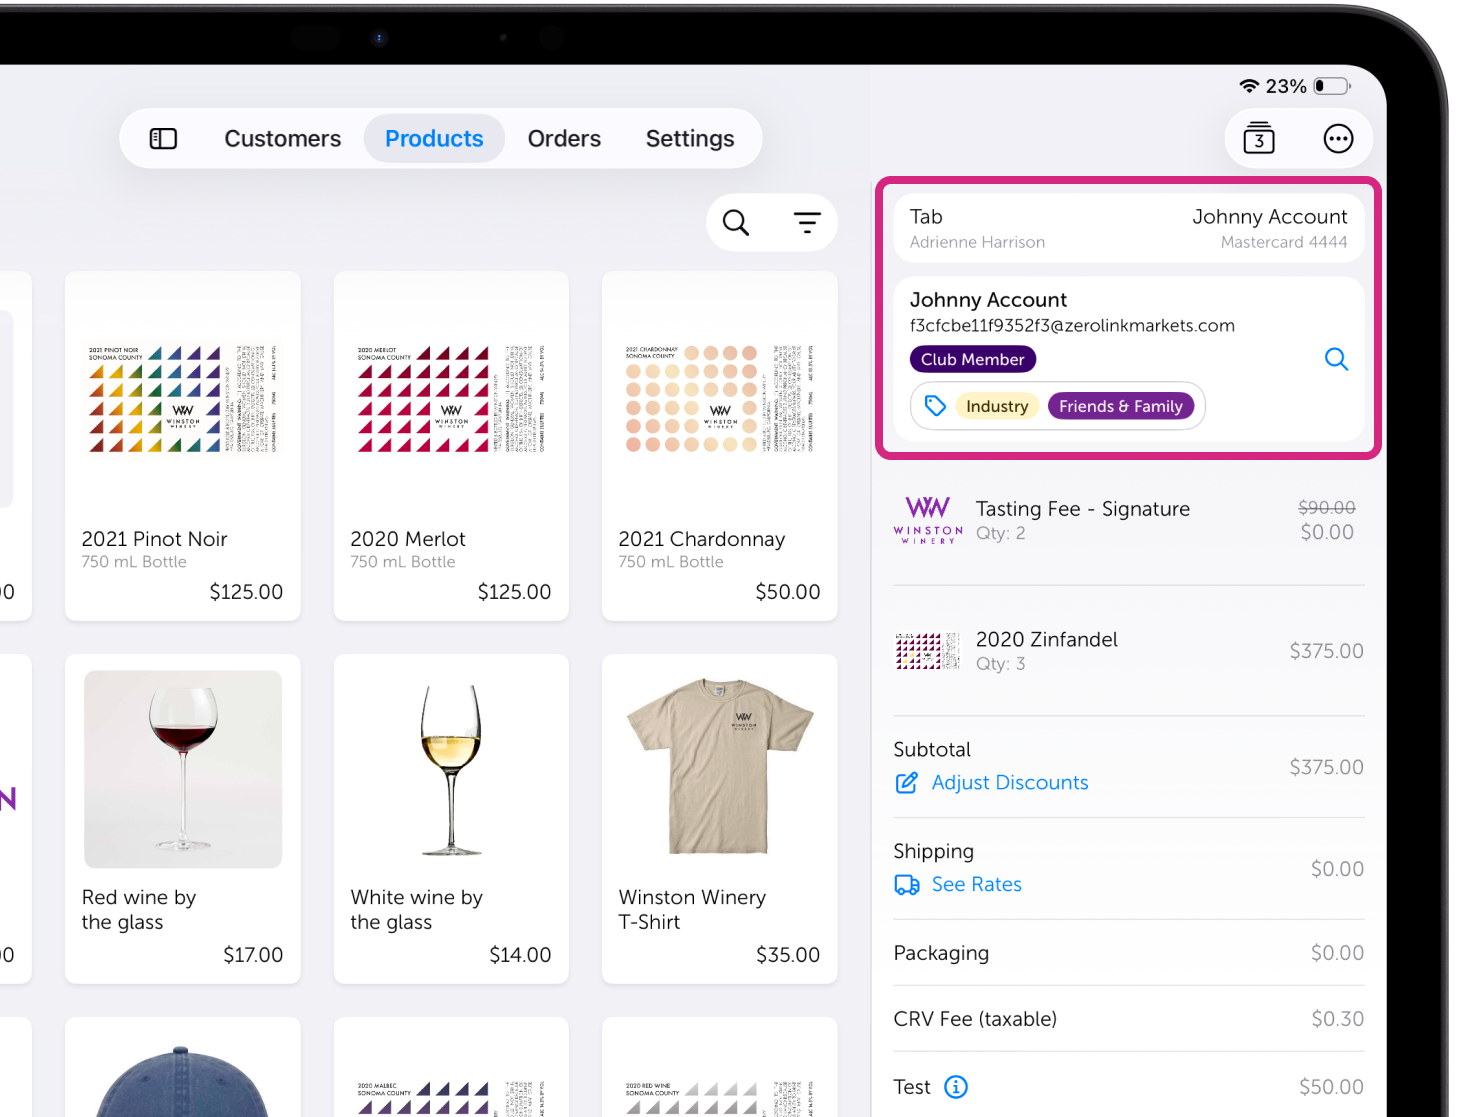Click the $50.00 Test fee amount
The image size is (1458, 1117).
[1331, 1087]
